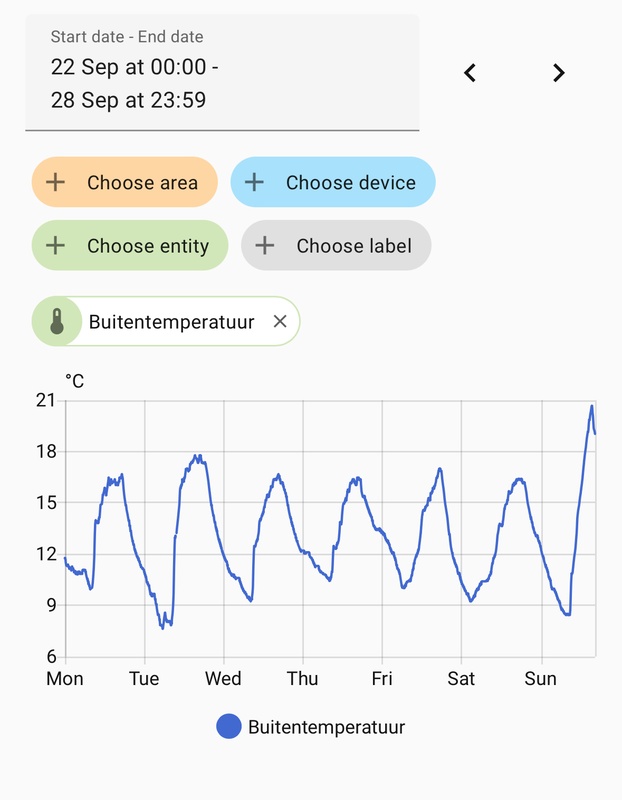622x800 pixels.
Task: Go to next date range arrow
Action: (559, 73)
